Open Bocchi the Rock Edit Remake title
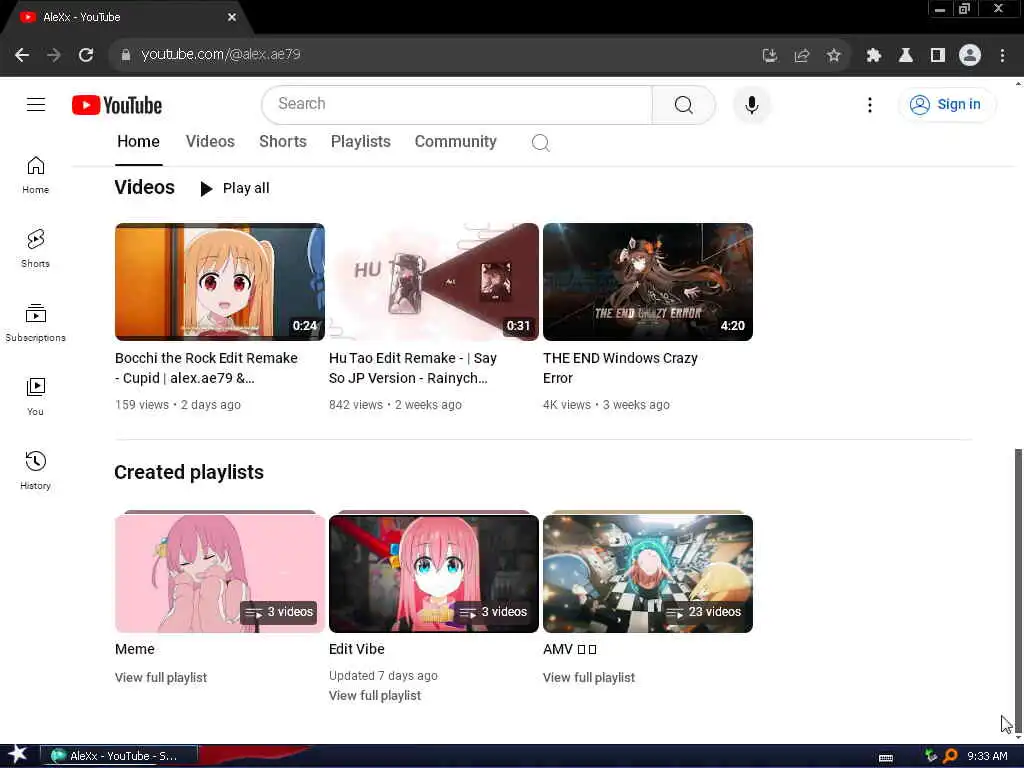Screen dimensions: 1024x768 (206, 368)
